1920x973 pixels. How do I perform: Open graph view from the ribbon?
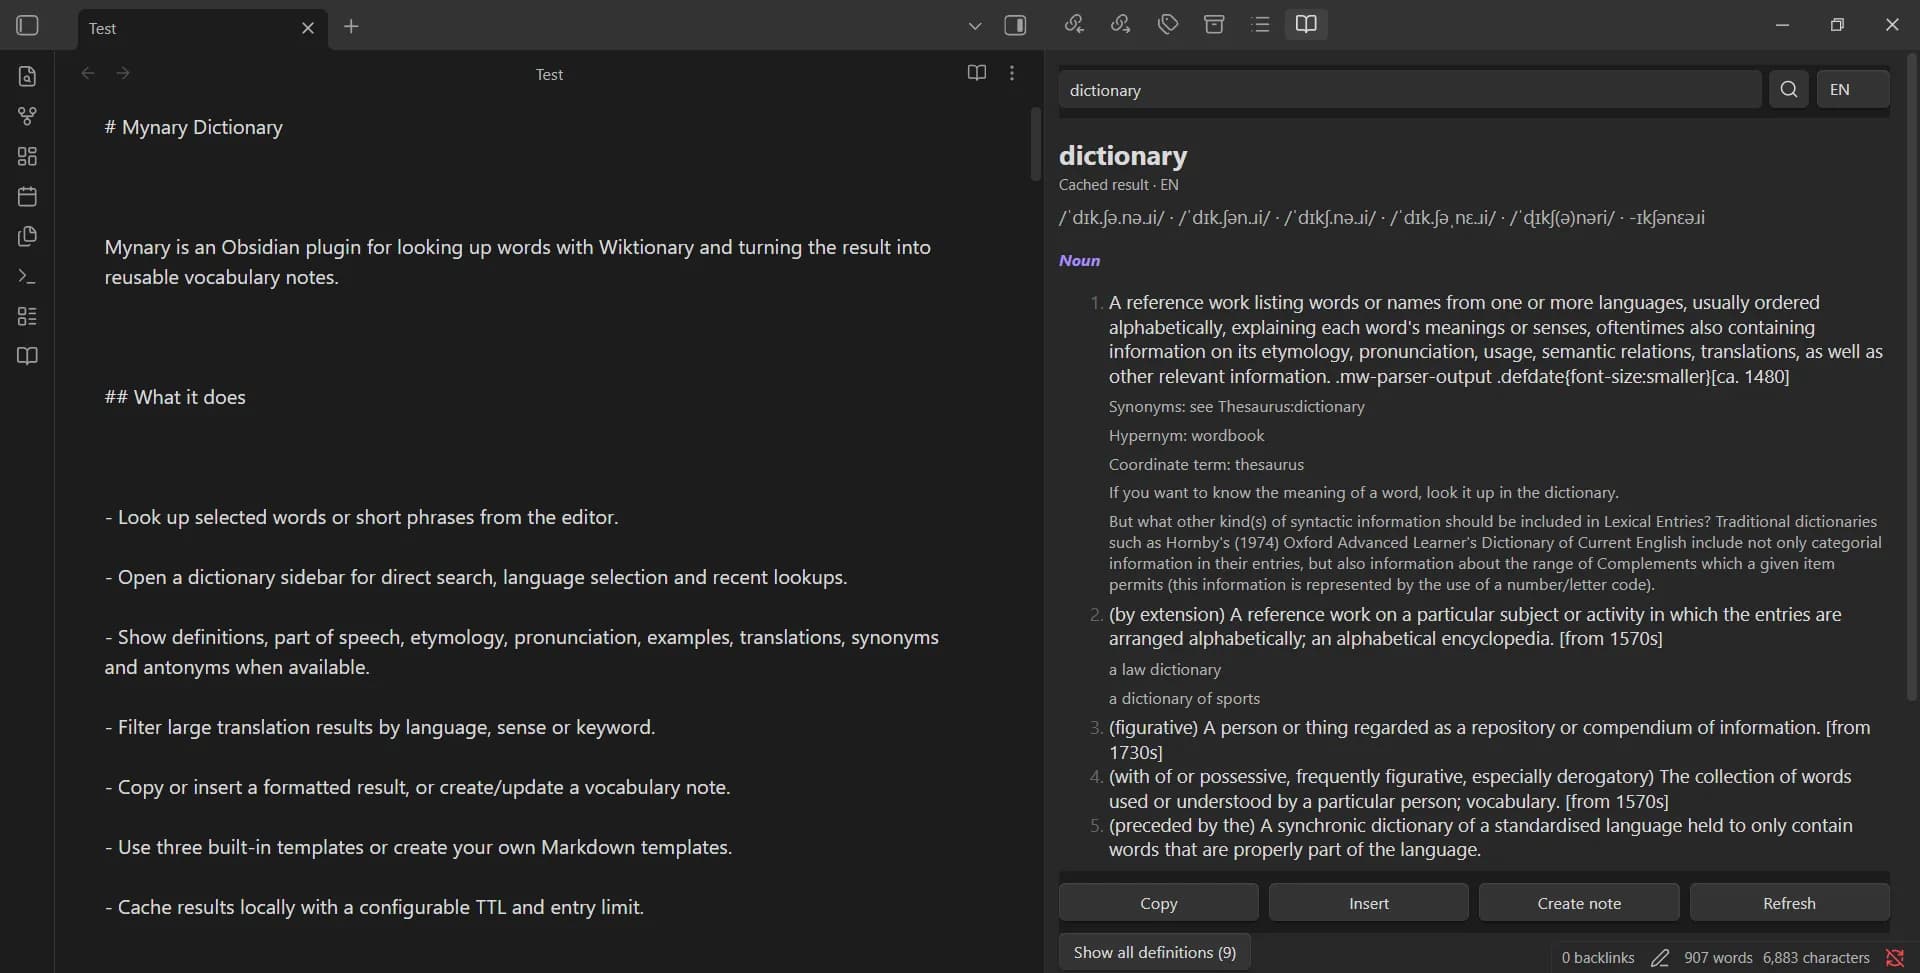tap(27, 116)
